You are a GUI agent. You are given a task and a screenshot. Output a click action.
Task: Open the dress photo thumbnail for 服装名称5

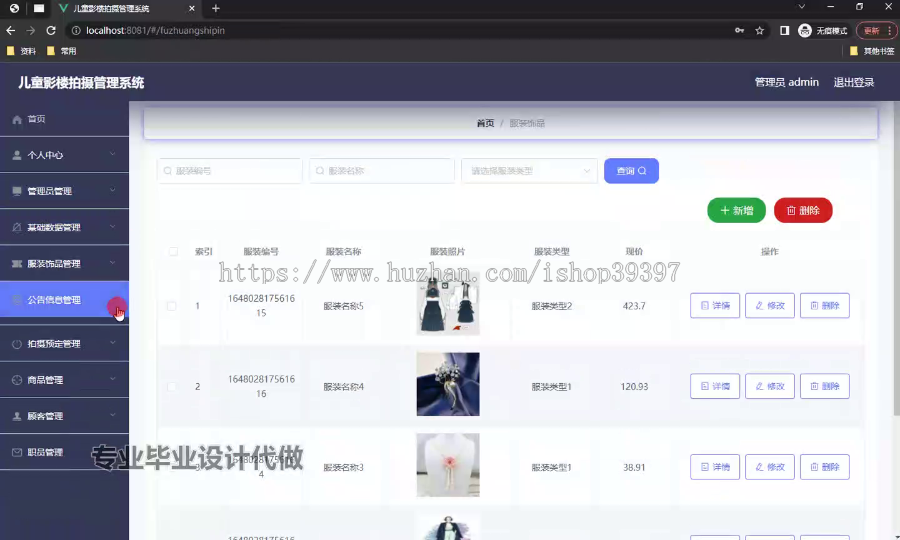[x=448, y=306]
